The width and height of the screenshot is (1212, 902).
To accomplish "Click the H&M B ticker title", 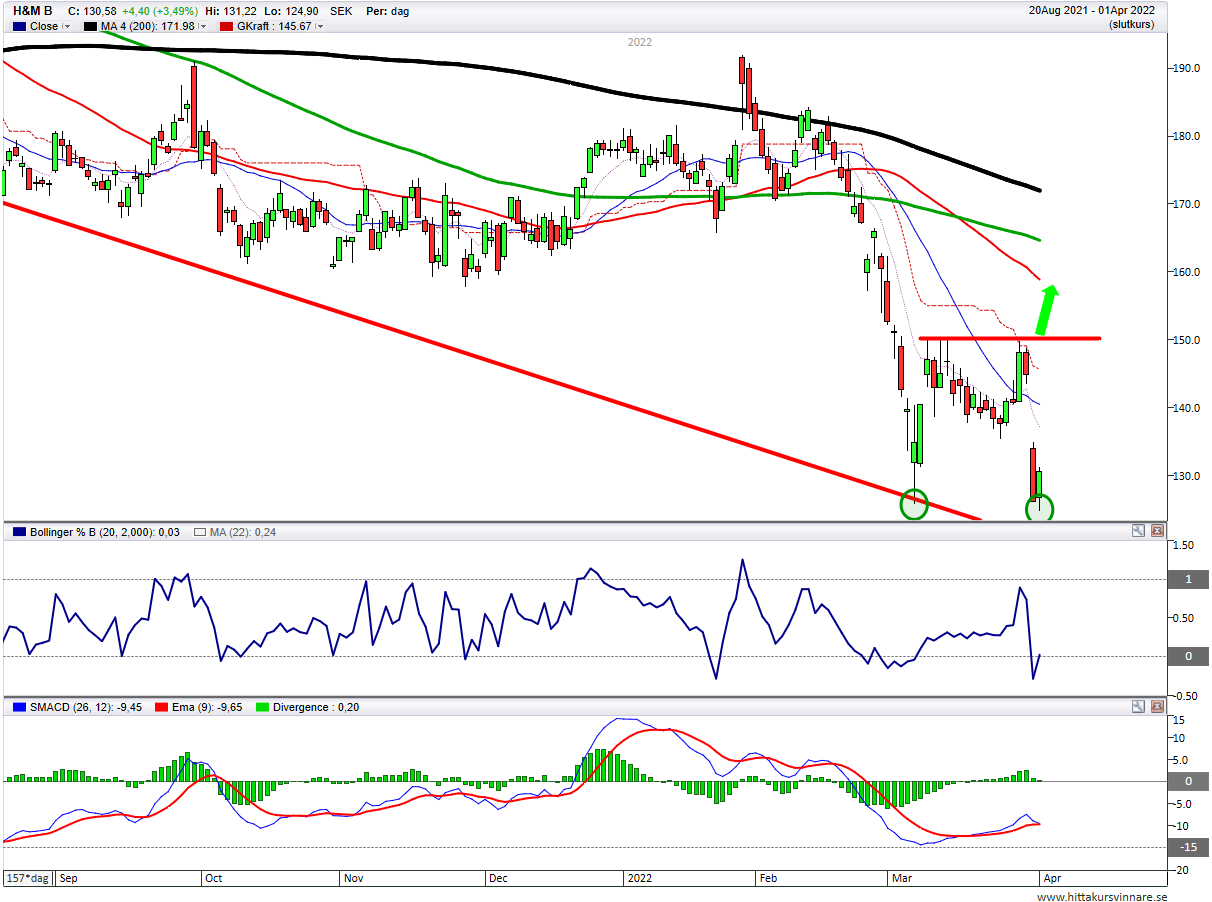I will [x=32, y=11].
